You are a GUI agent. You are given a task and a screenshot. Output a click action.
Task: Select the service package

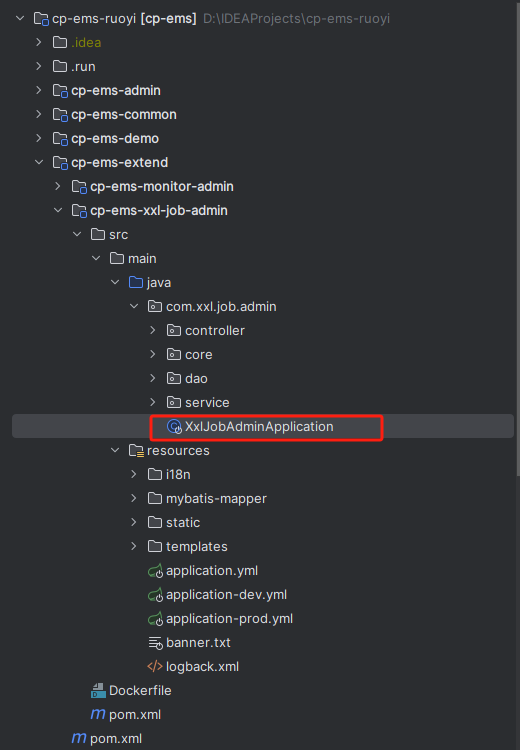pyautogui.click(x=207, y=403)
